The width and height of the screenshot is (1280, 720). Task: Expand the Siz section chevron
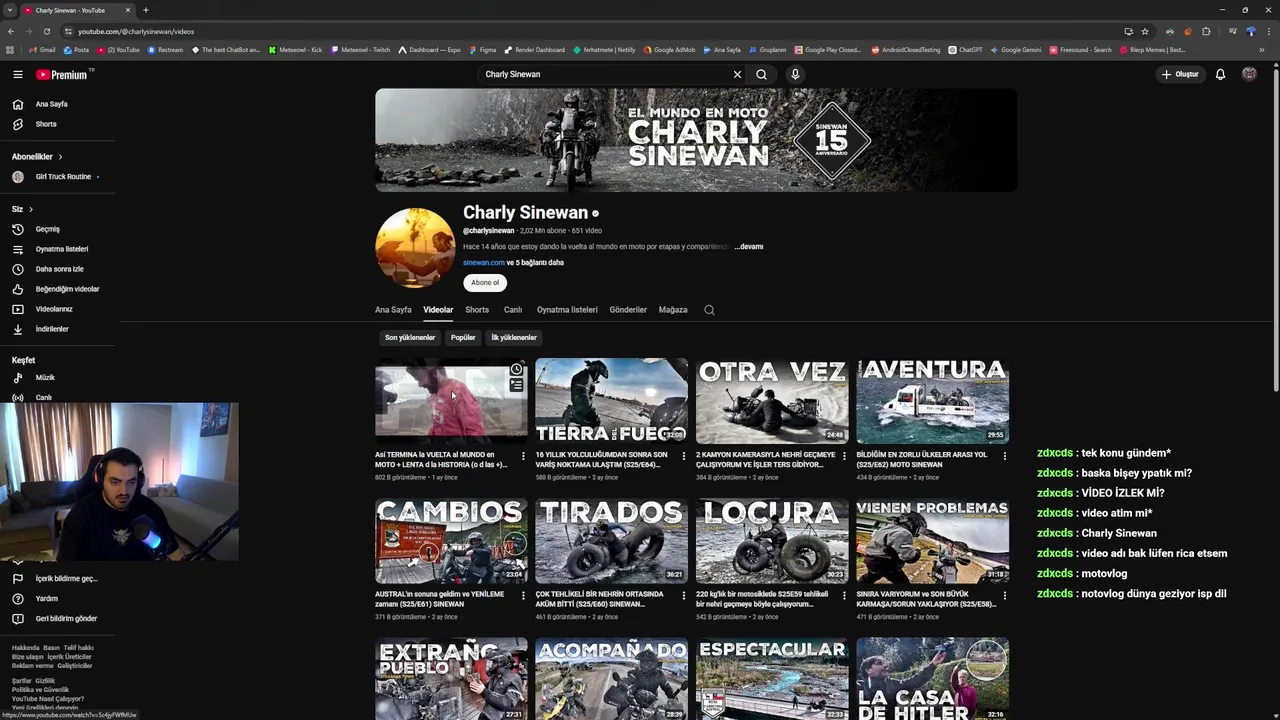(x=31, y=209)
